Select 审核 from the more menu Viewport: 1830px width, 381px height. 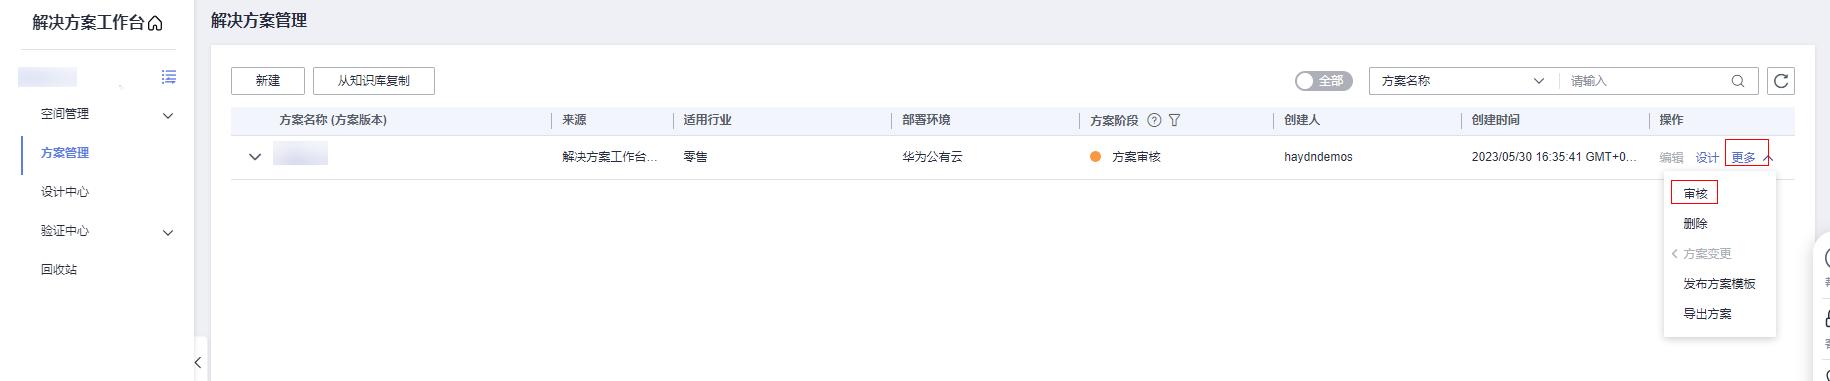tap(1695, 193)
